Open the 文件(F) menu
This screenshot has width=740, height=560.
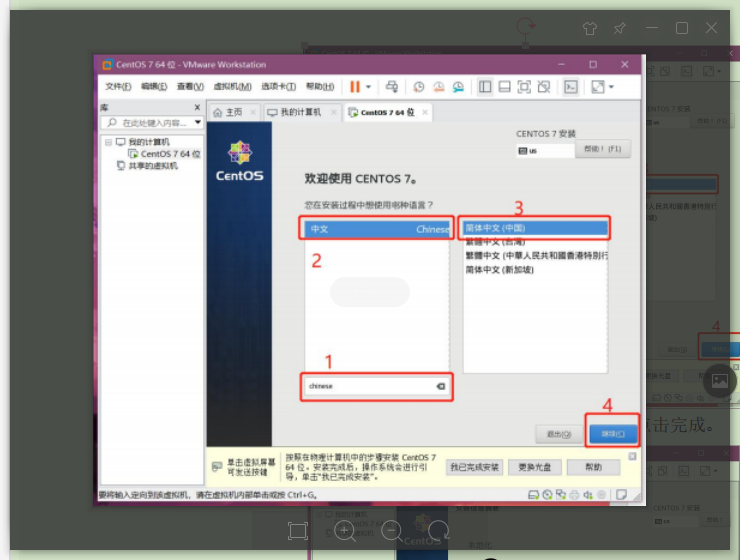click(x=118, y=86)
